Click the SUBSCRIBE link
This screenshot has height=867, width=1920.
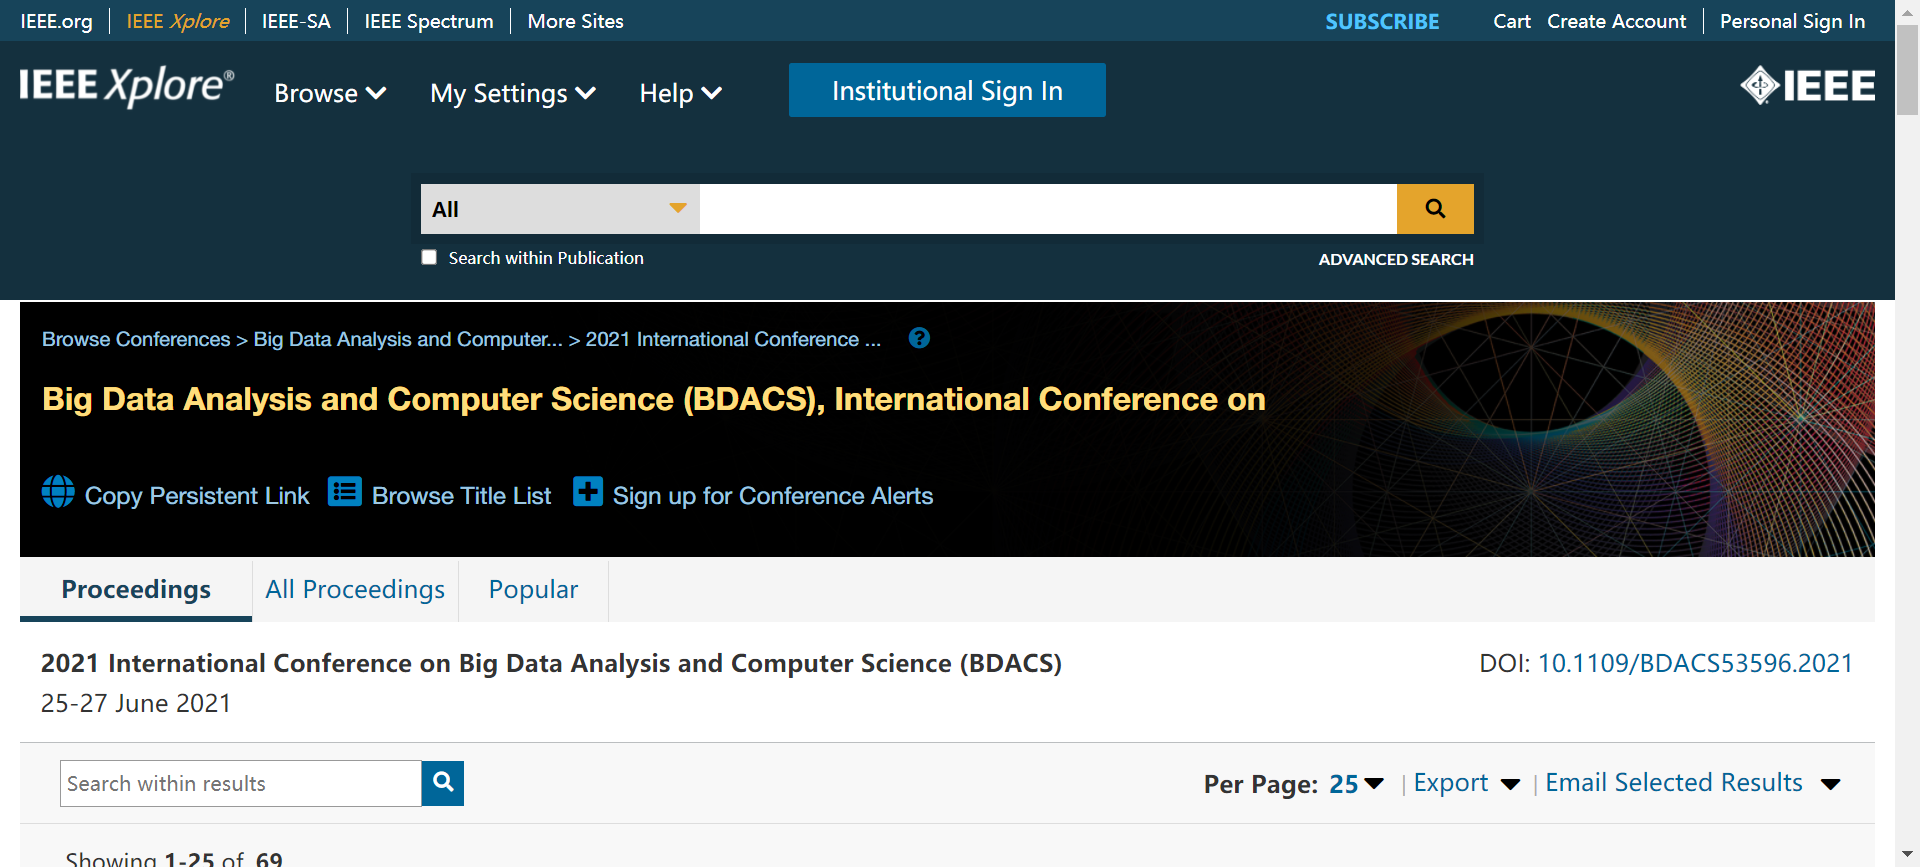click(1382, 21)
